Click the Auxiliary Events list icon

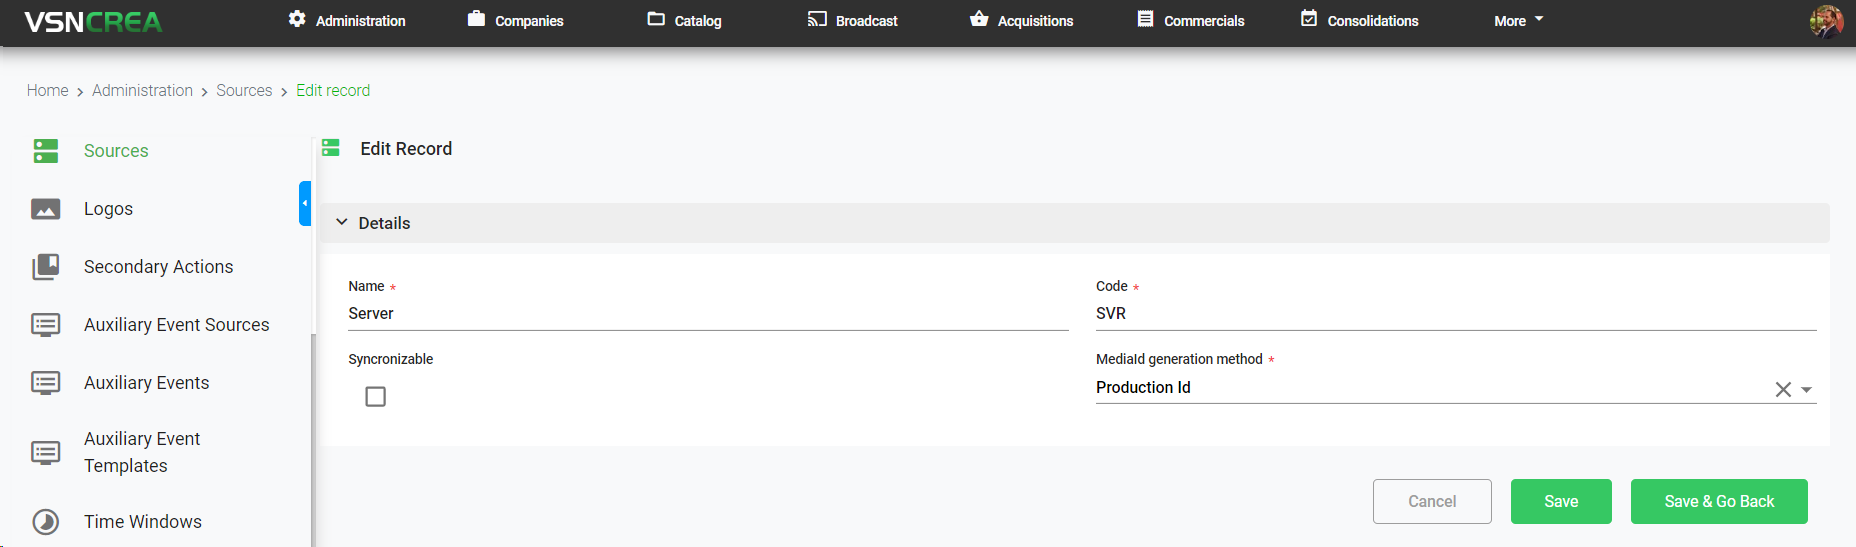46,383
